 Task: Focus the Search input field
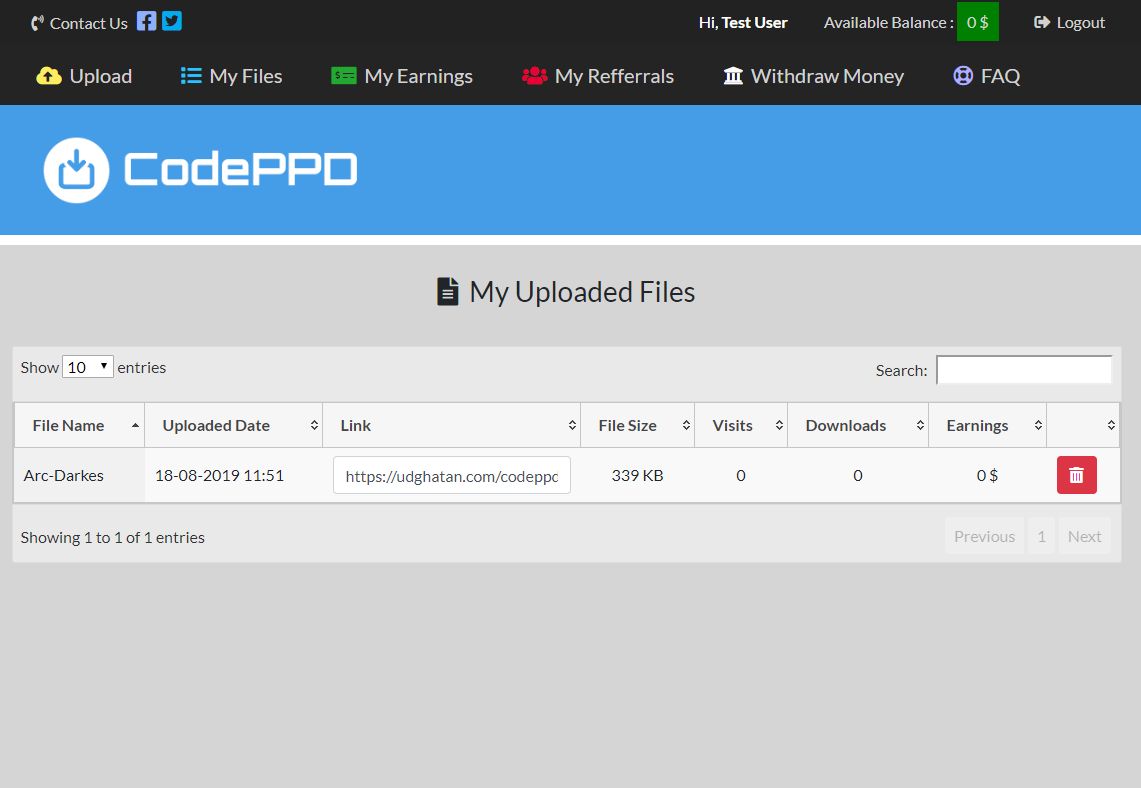pyautogui.click(x=1023, y=370)
